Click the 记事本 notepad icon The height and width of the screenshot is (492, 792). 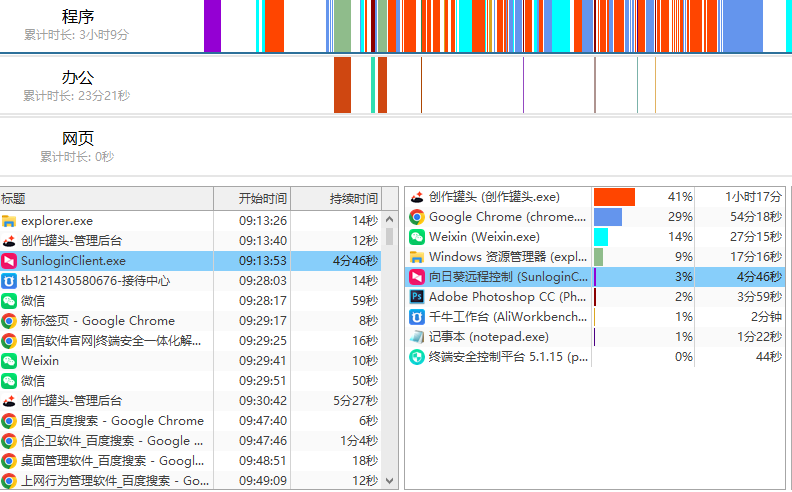(x=417, y=337)
